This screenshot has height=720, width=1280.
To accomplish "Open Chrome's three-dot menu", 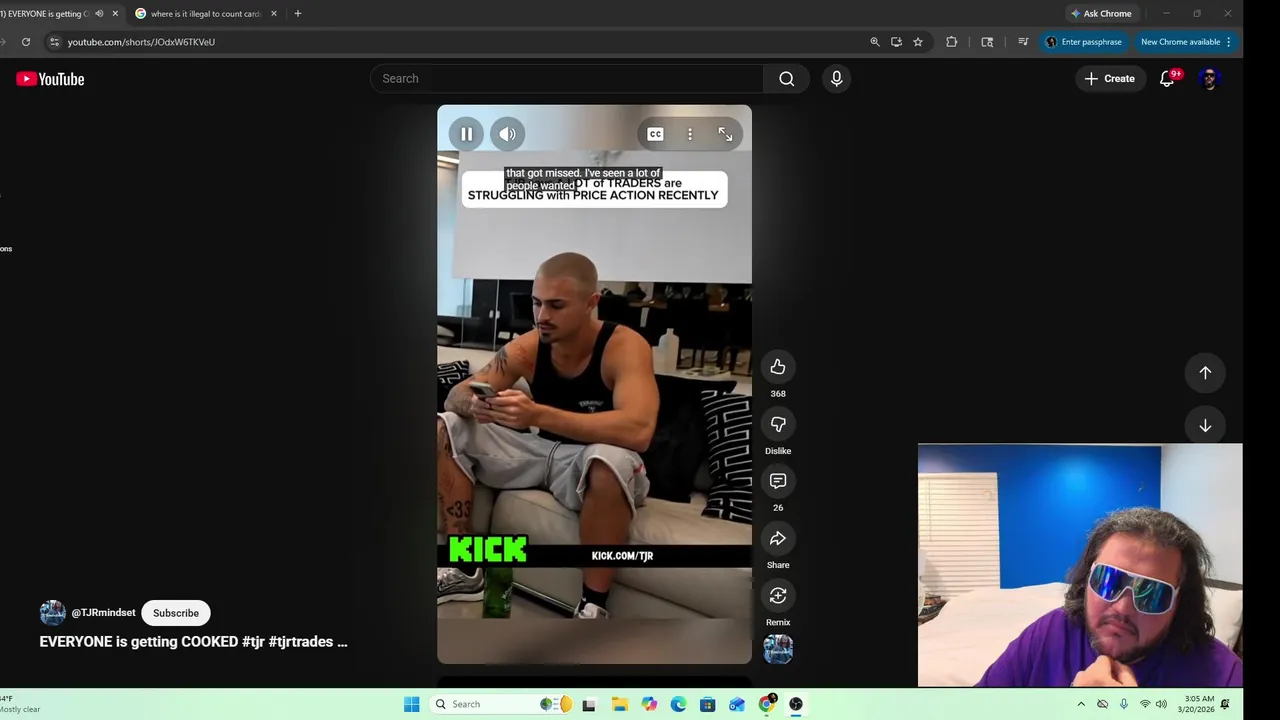I will [1229, 42].
